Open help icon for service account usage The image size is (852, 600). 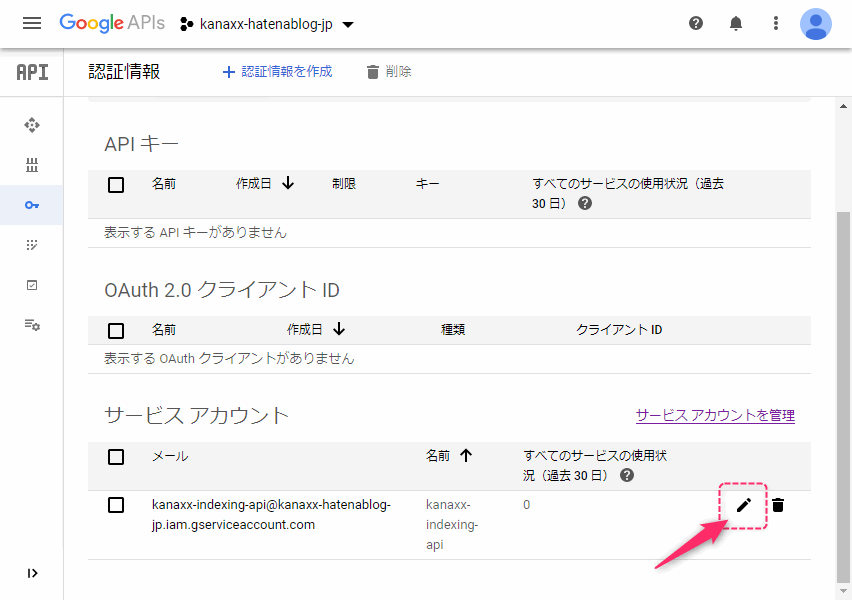[627, 476]
